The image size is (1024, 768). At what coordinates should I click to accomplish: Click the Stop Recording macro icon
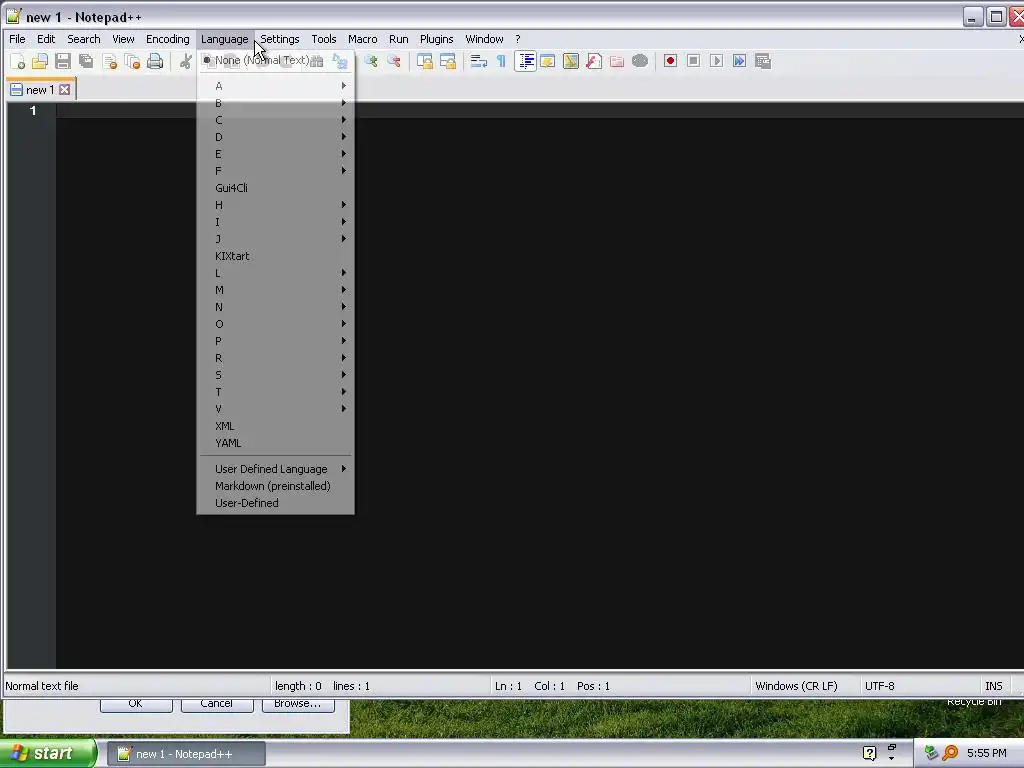click(694, 61)
